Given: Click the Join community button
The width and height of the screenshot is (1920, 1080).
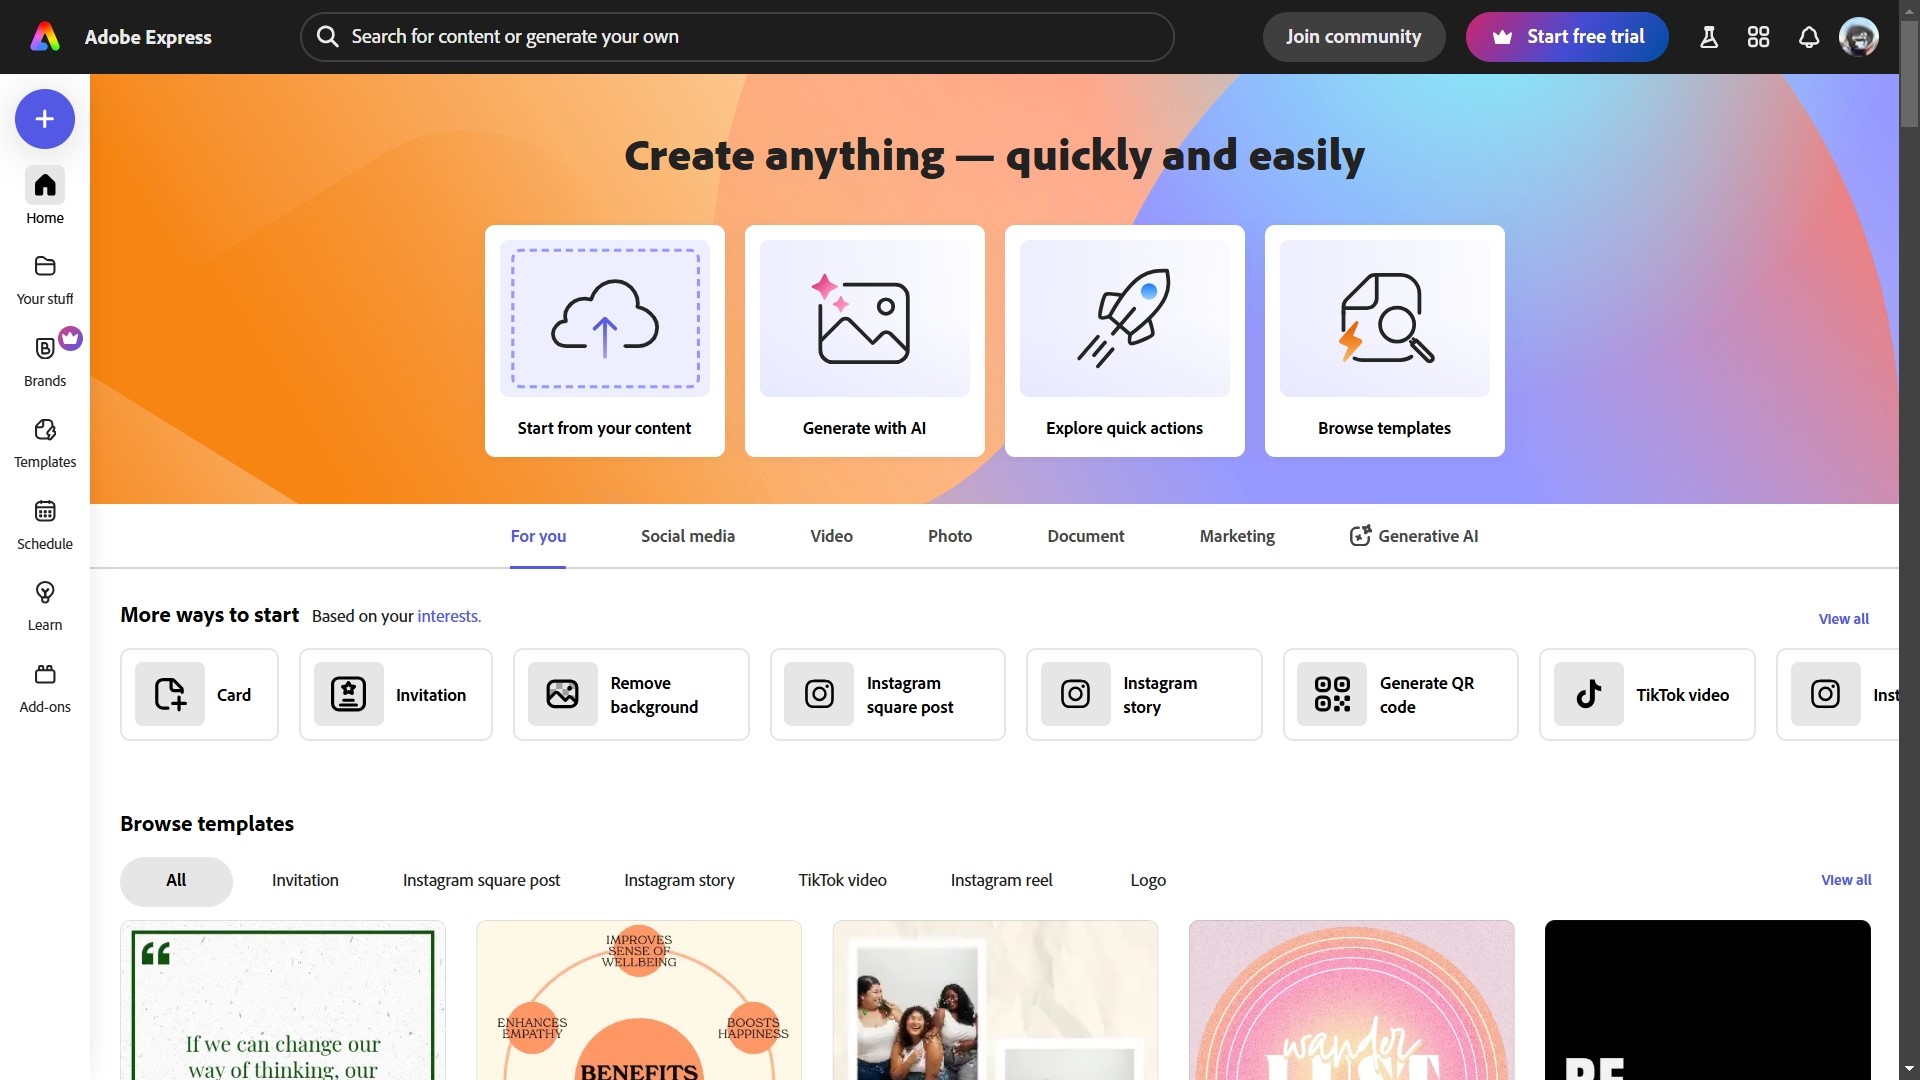Looking at the screenshot, I should pos(1353,37).
